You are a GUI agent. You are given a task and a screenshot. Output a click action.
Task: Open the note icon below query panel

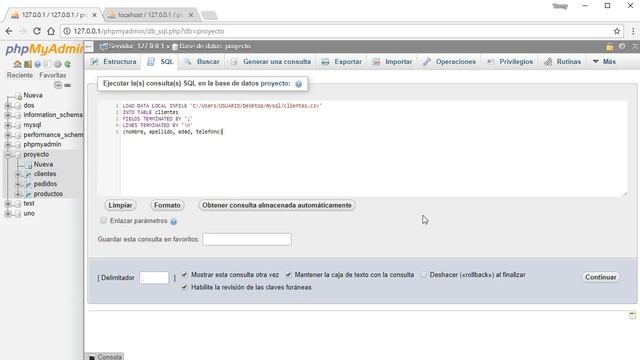click(x=632, y=315)
